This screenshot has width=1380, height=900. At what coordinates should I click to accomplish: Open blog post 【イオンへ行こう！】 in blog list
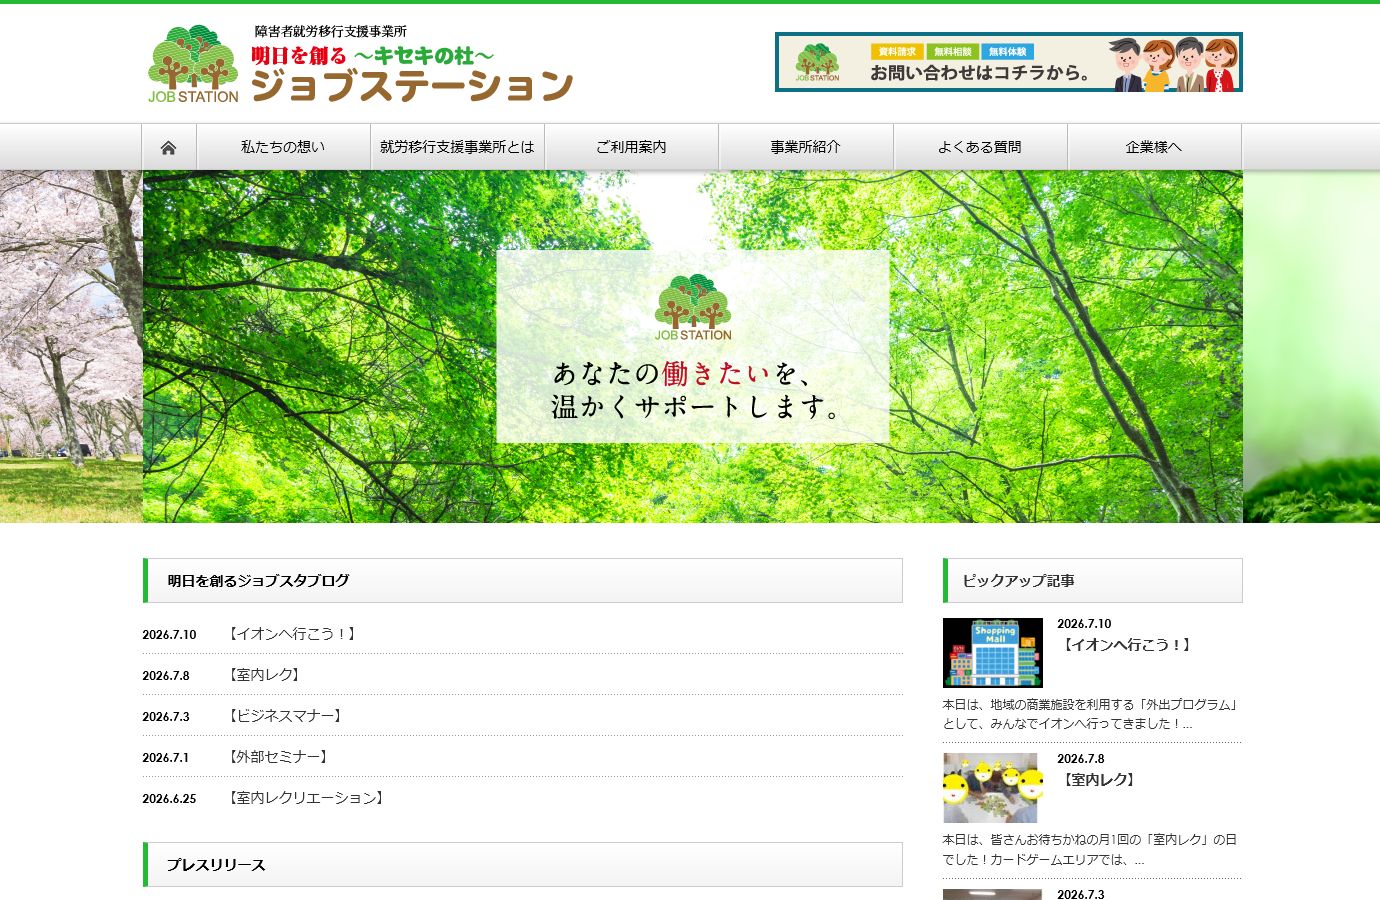click(x=292, y=634)
